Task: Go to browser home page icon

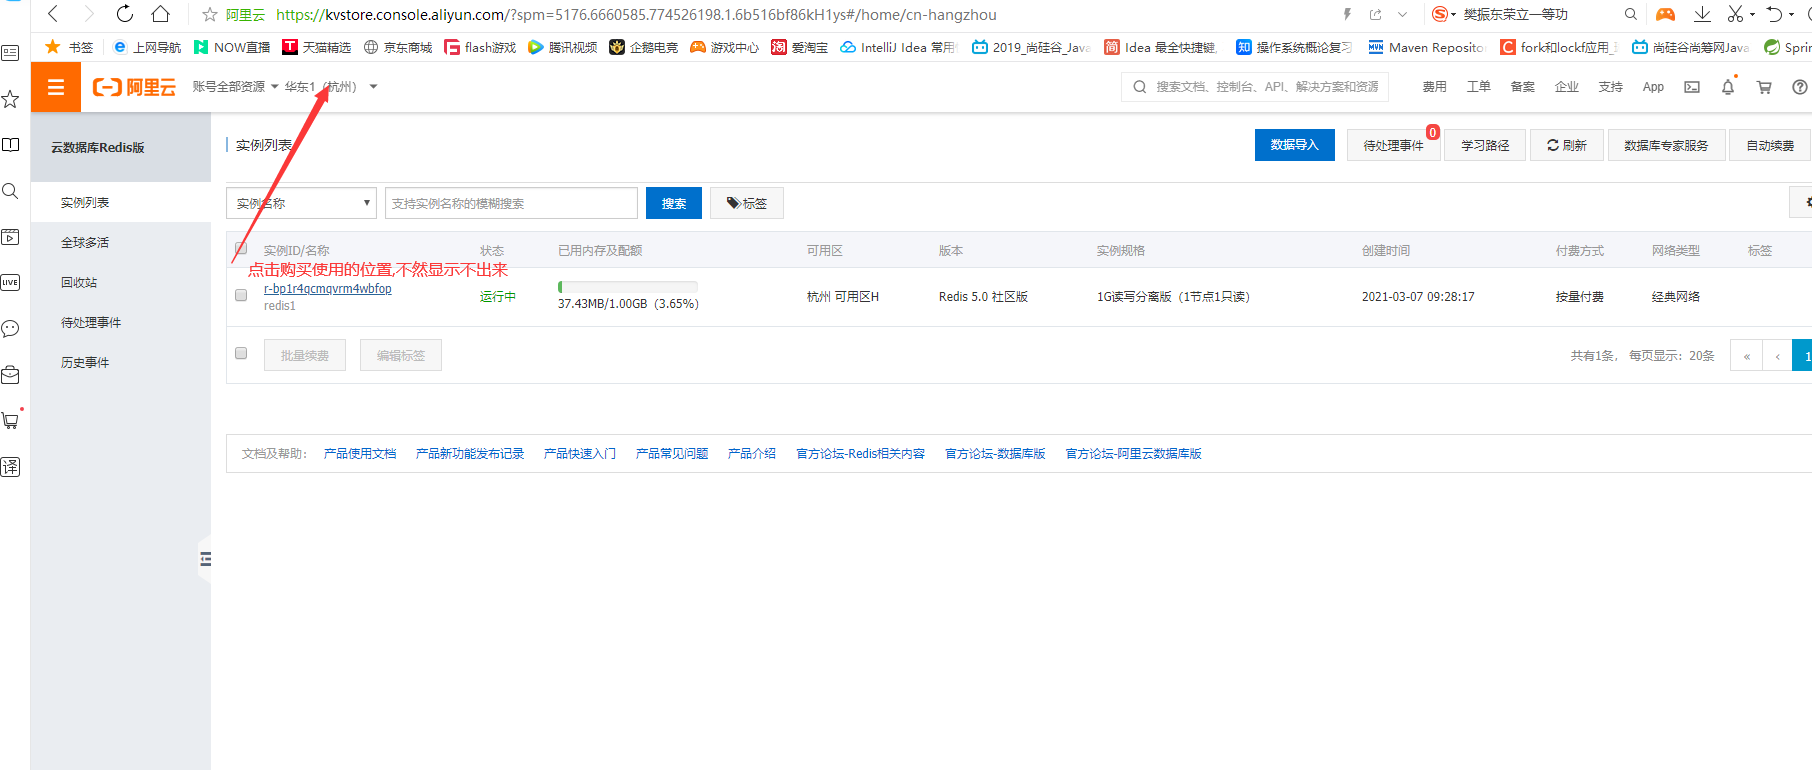Action: coord(160,14)
